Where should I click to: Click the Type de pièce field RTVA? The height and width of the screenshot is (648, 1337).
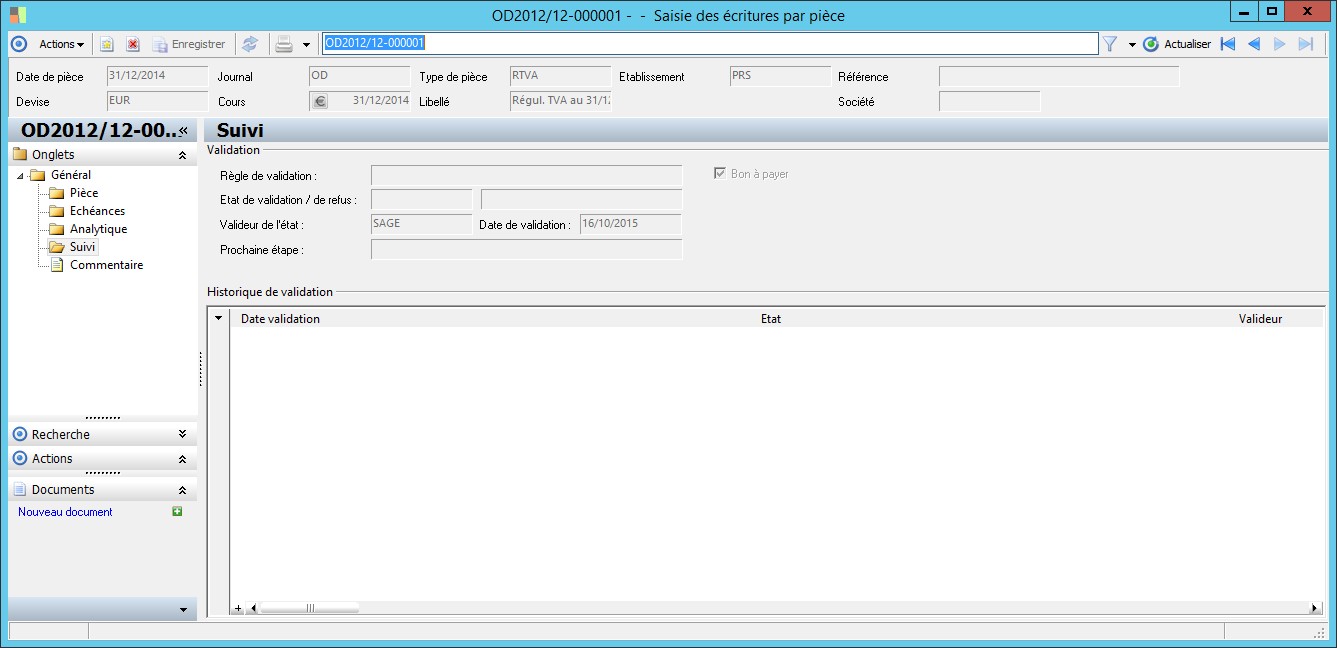pyautogui.click(x=560, y=76)
